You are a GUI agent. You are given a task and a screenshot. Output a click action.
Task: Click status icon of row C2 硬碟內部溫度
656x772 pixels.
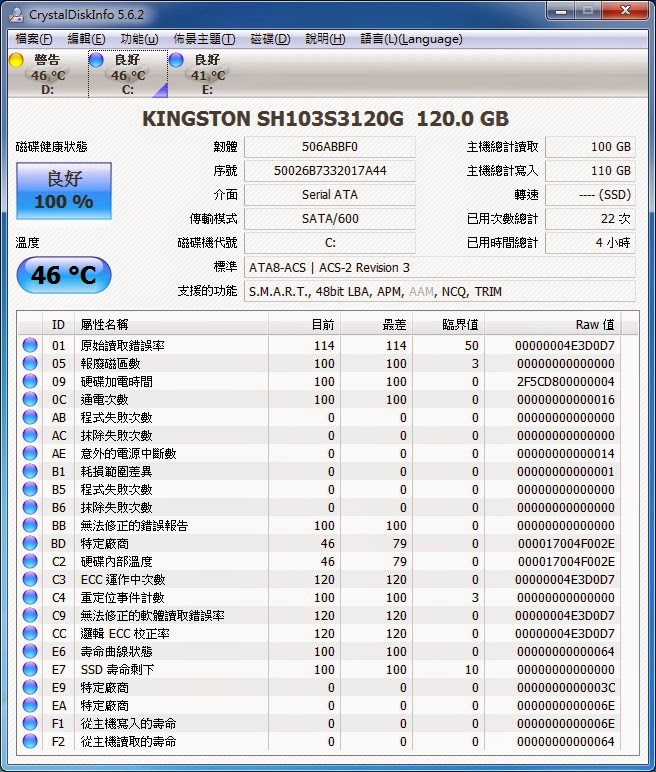point(30,561)
